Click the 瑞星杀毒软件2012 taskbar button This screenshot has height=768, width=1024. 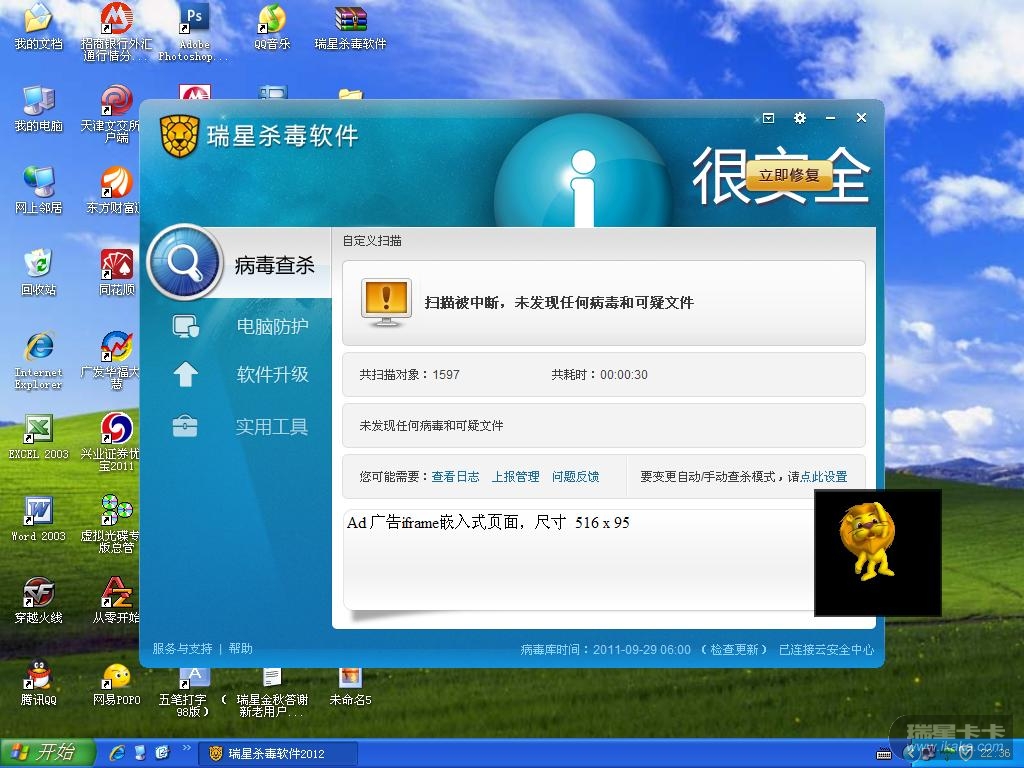(278, 754)
